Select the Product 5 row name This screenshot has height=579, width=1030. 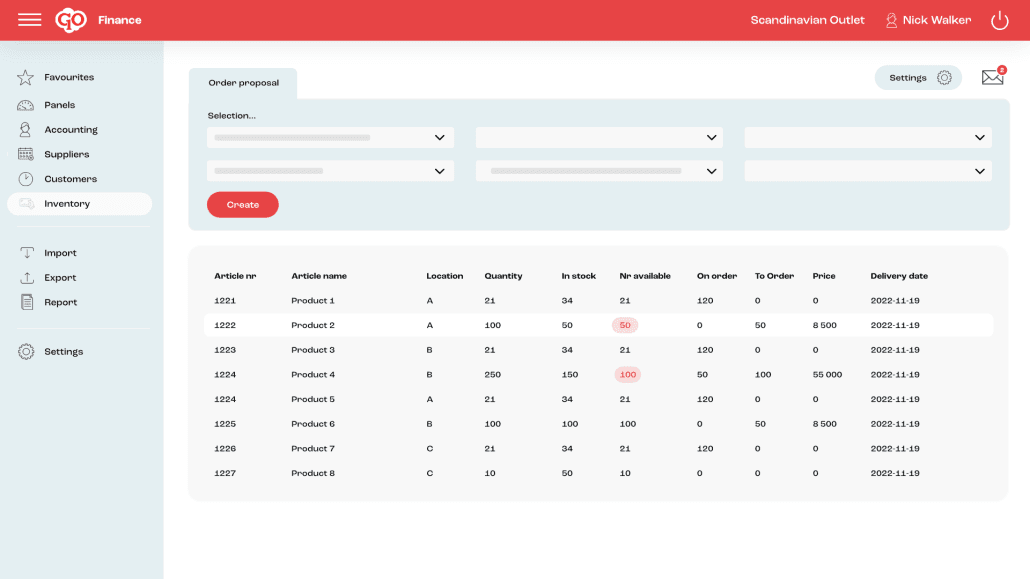[x=313, y=400]
